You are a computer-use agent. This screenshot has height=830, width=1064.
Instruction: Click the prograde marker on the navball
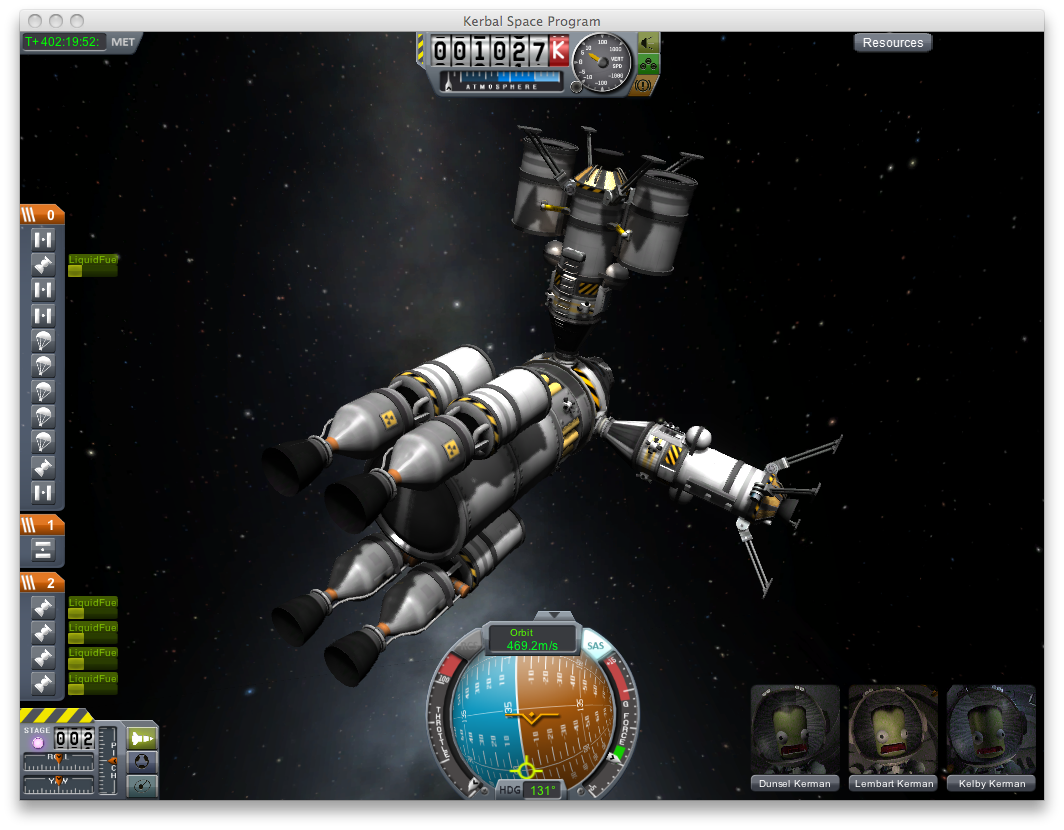click(526, 770)
